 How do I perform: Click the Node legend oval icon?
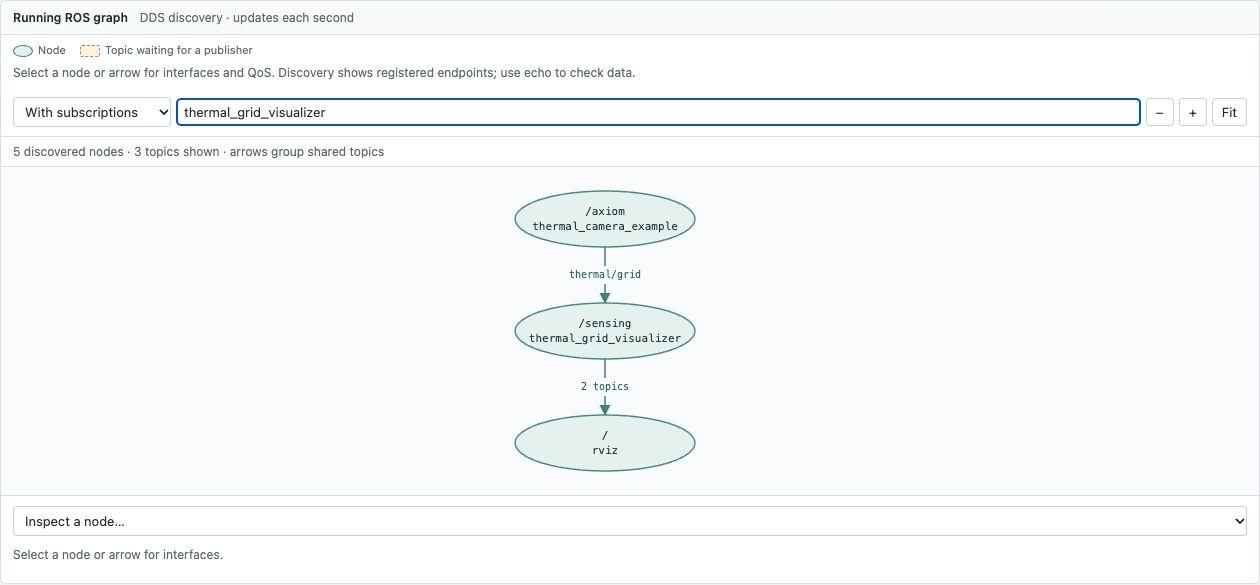(23, 50)
